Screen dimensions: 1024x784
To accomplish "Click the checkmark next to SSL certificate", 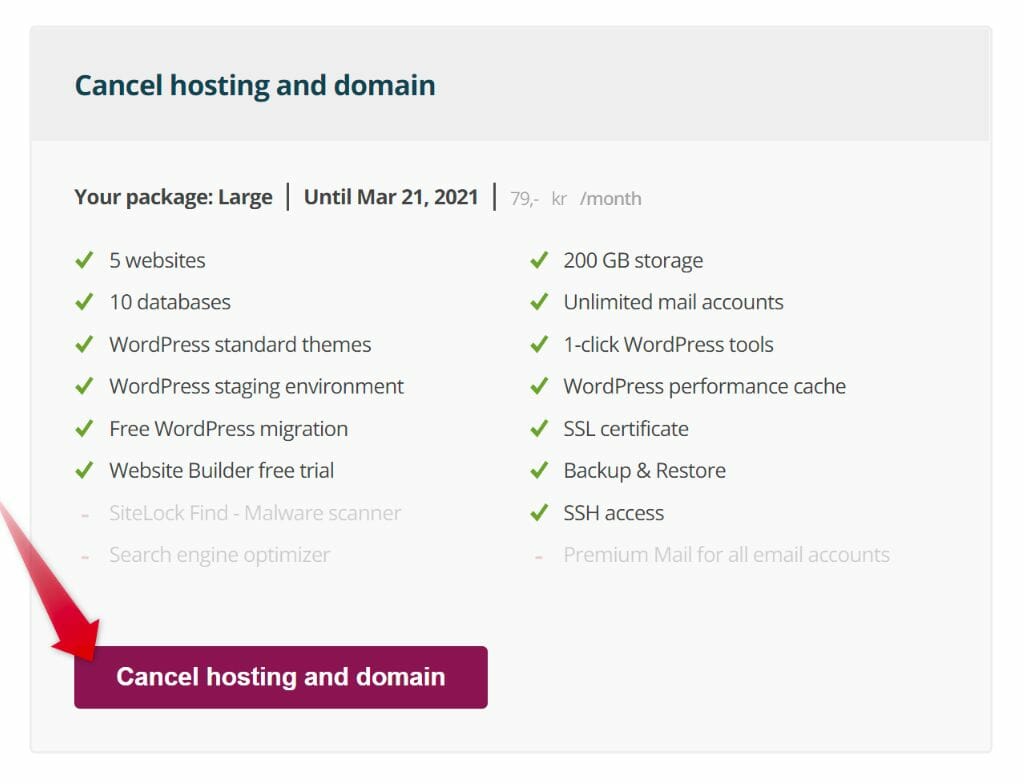I will (540, 428).
